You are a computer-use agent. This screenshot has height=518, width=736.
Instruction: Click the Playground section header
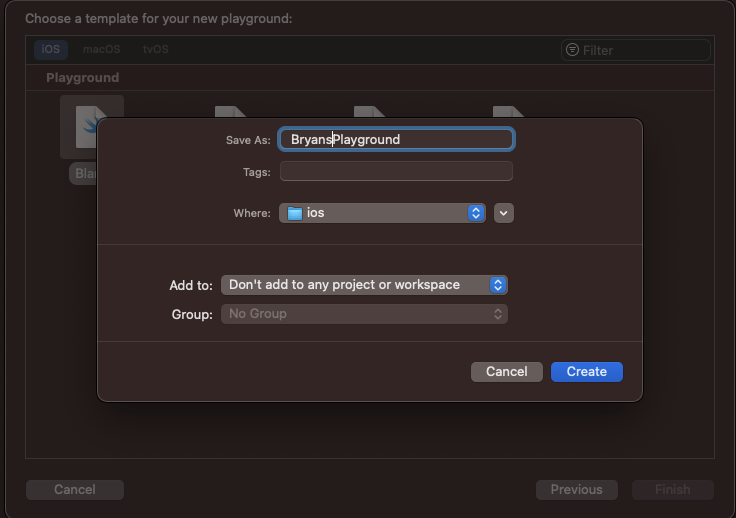(x=83, y=77)
